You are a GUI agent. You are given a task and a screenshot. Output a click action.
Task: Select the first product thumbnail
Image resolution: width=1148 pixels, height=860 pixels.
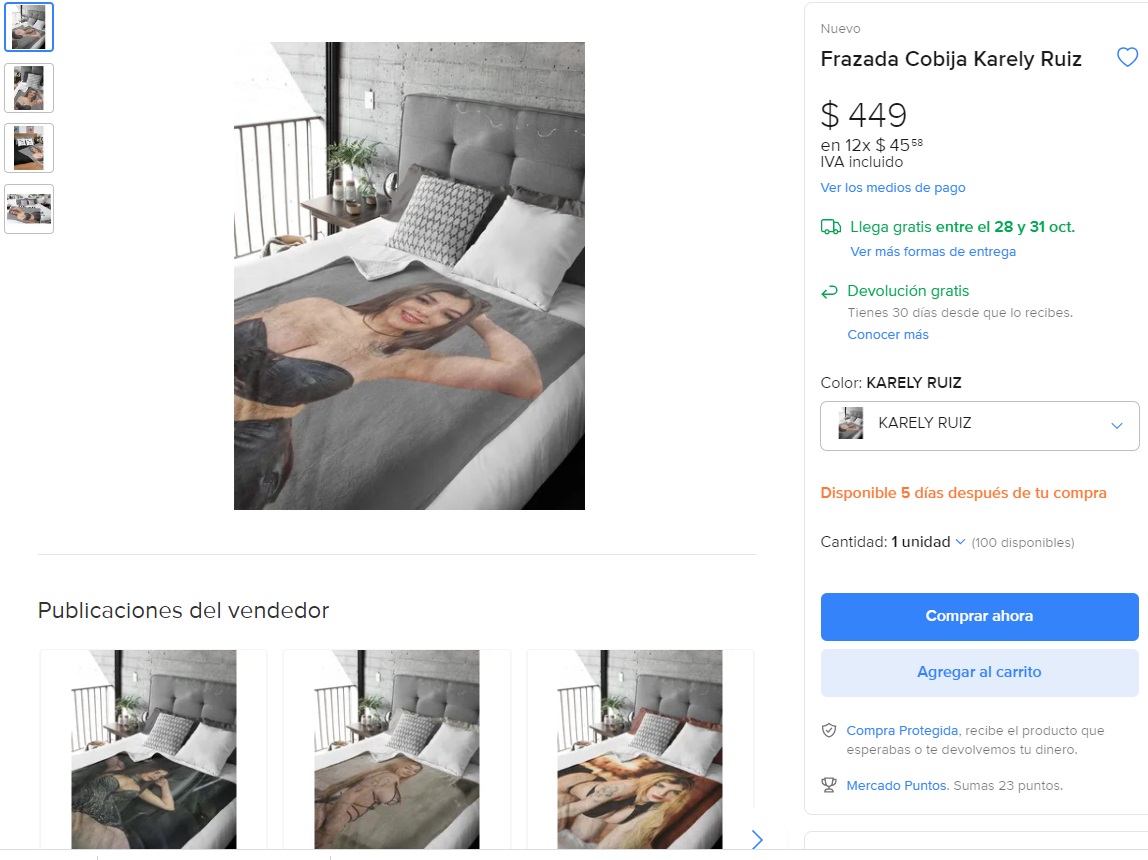[28, 27]
